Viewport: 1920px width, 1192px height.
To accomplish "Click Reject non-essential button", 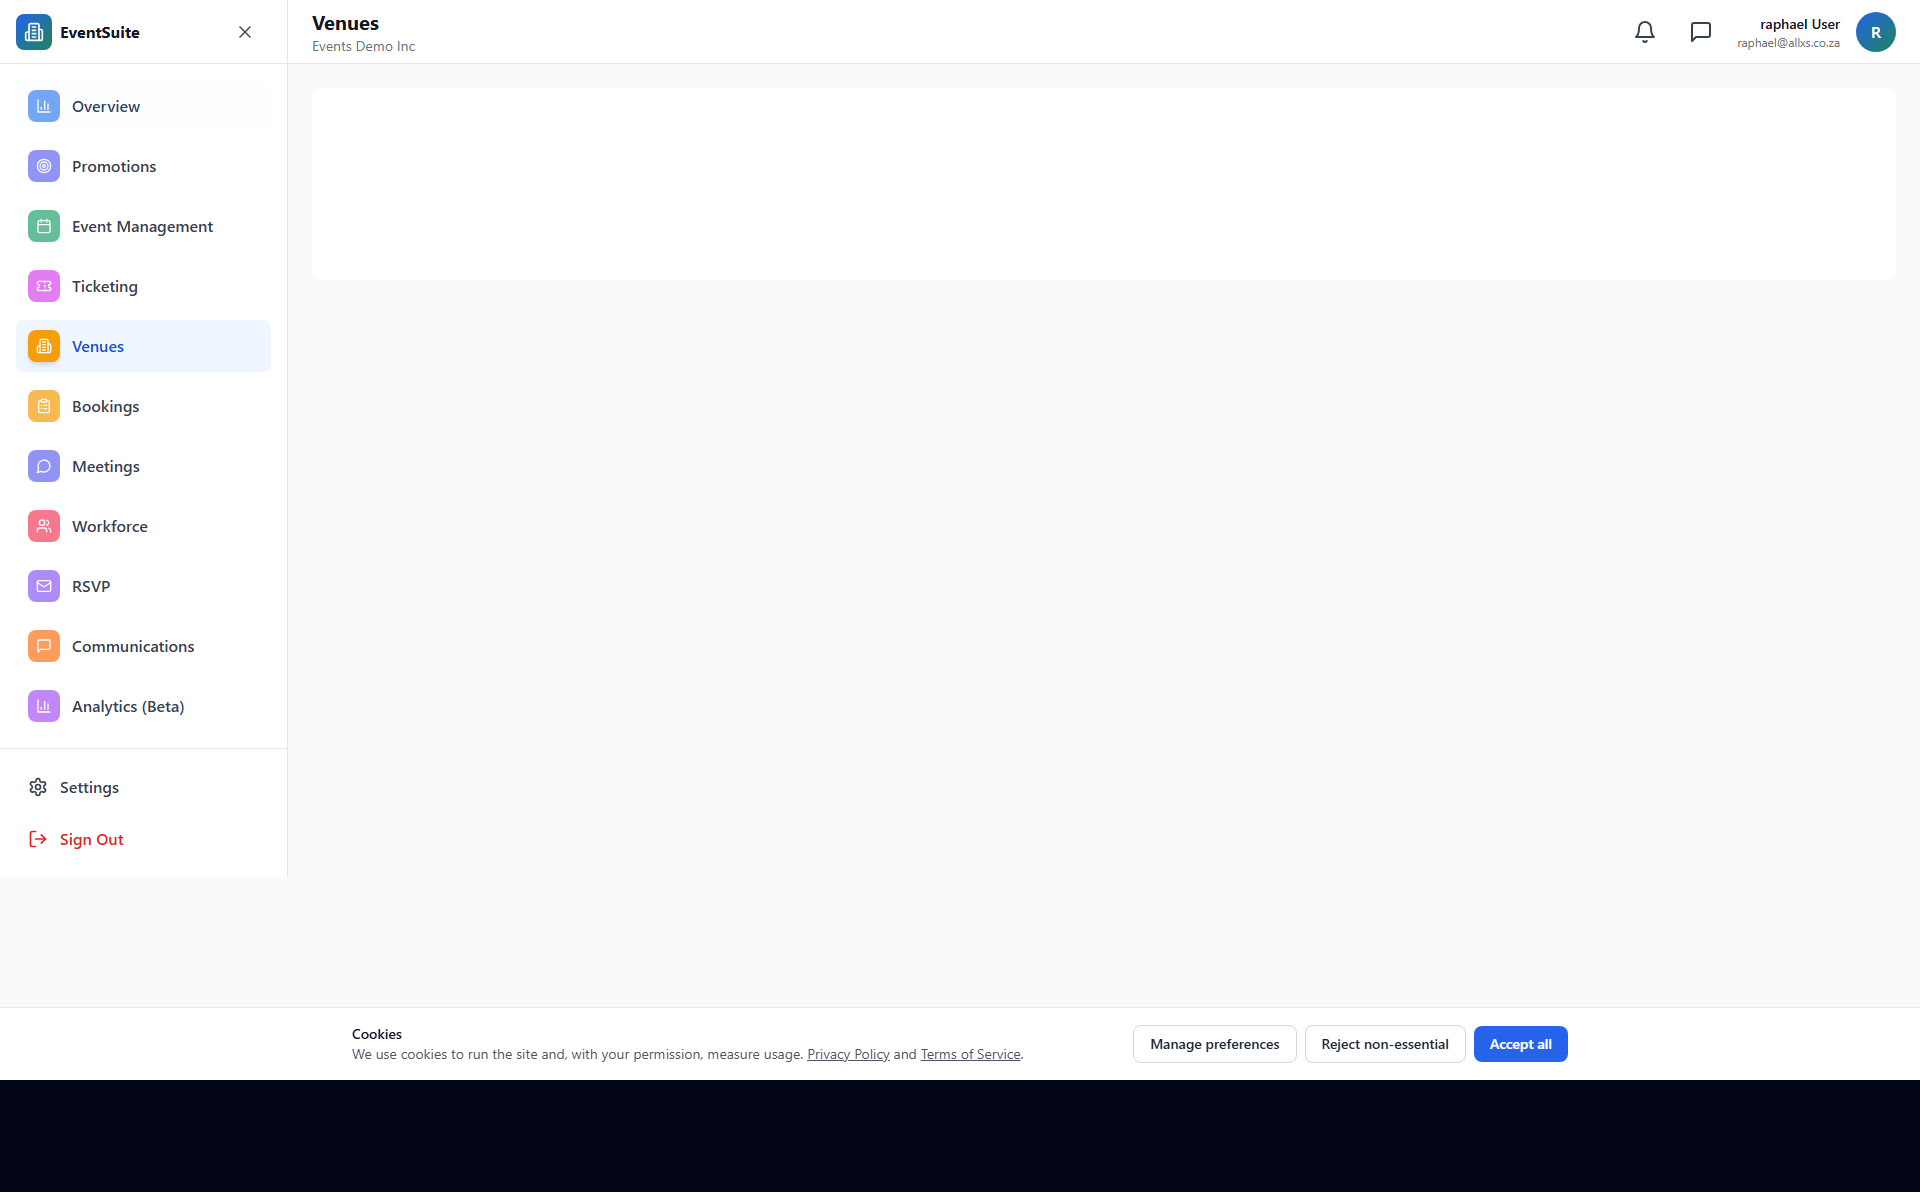I will (1384, 1044).
